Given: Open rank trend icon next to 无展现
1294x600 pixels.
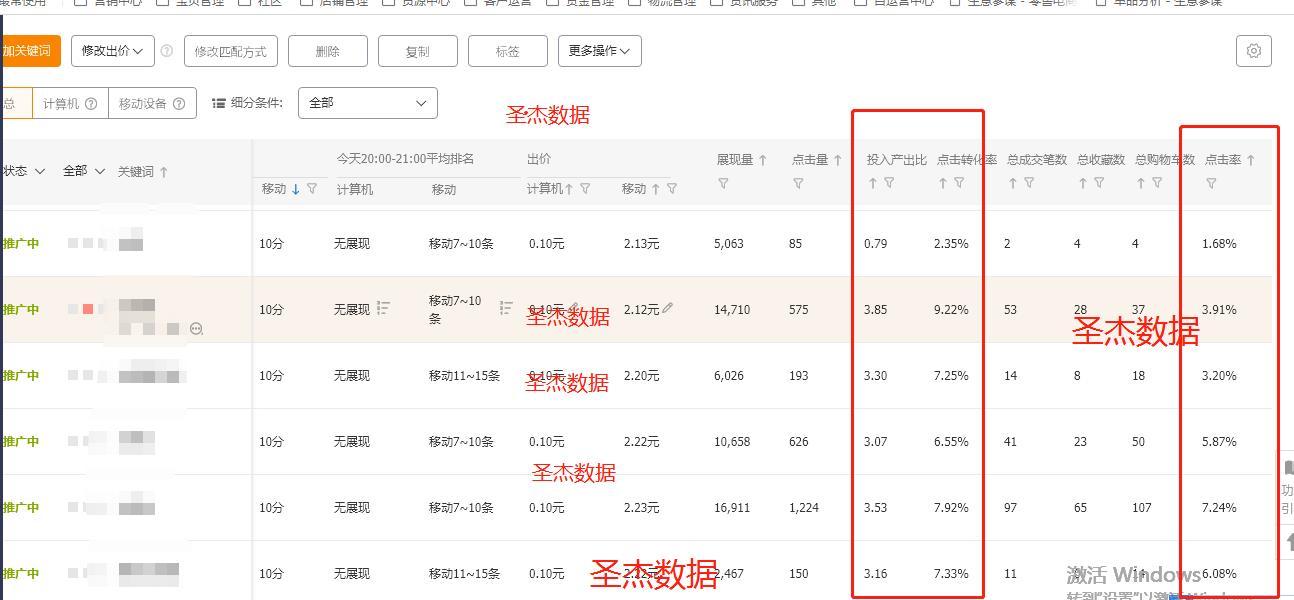Looking at the screenshot, I should 383,307.
